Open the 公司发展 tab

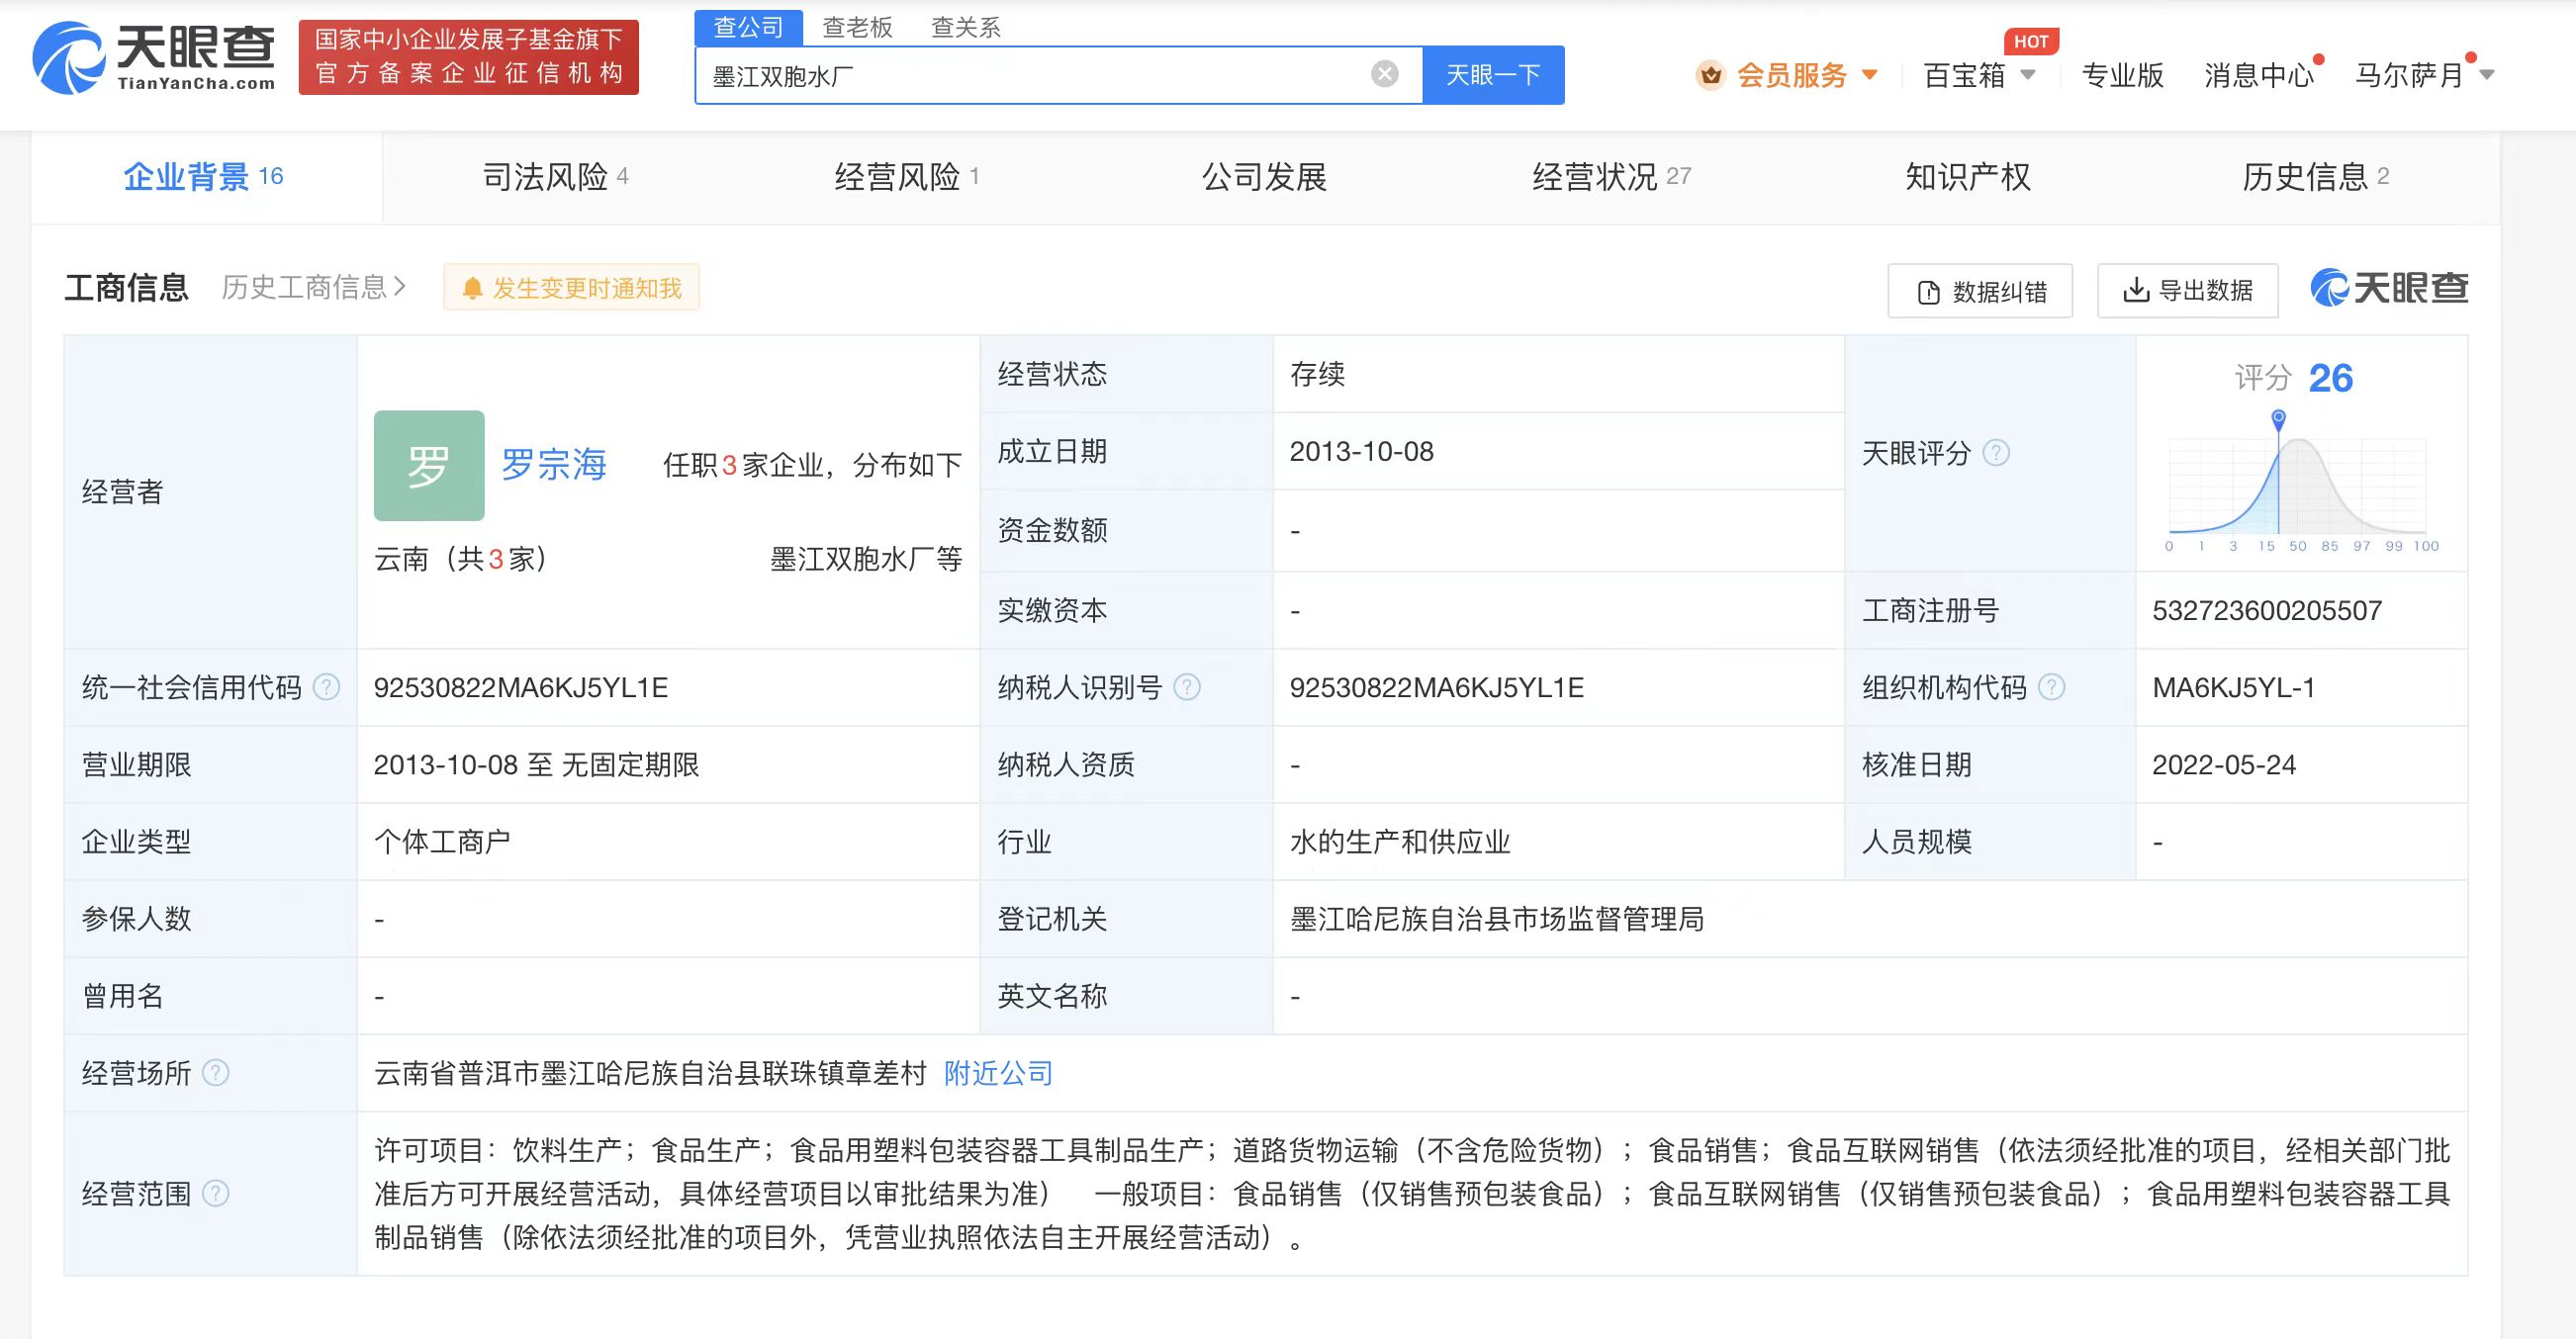pos(1264,177)
